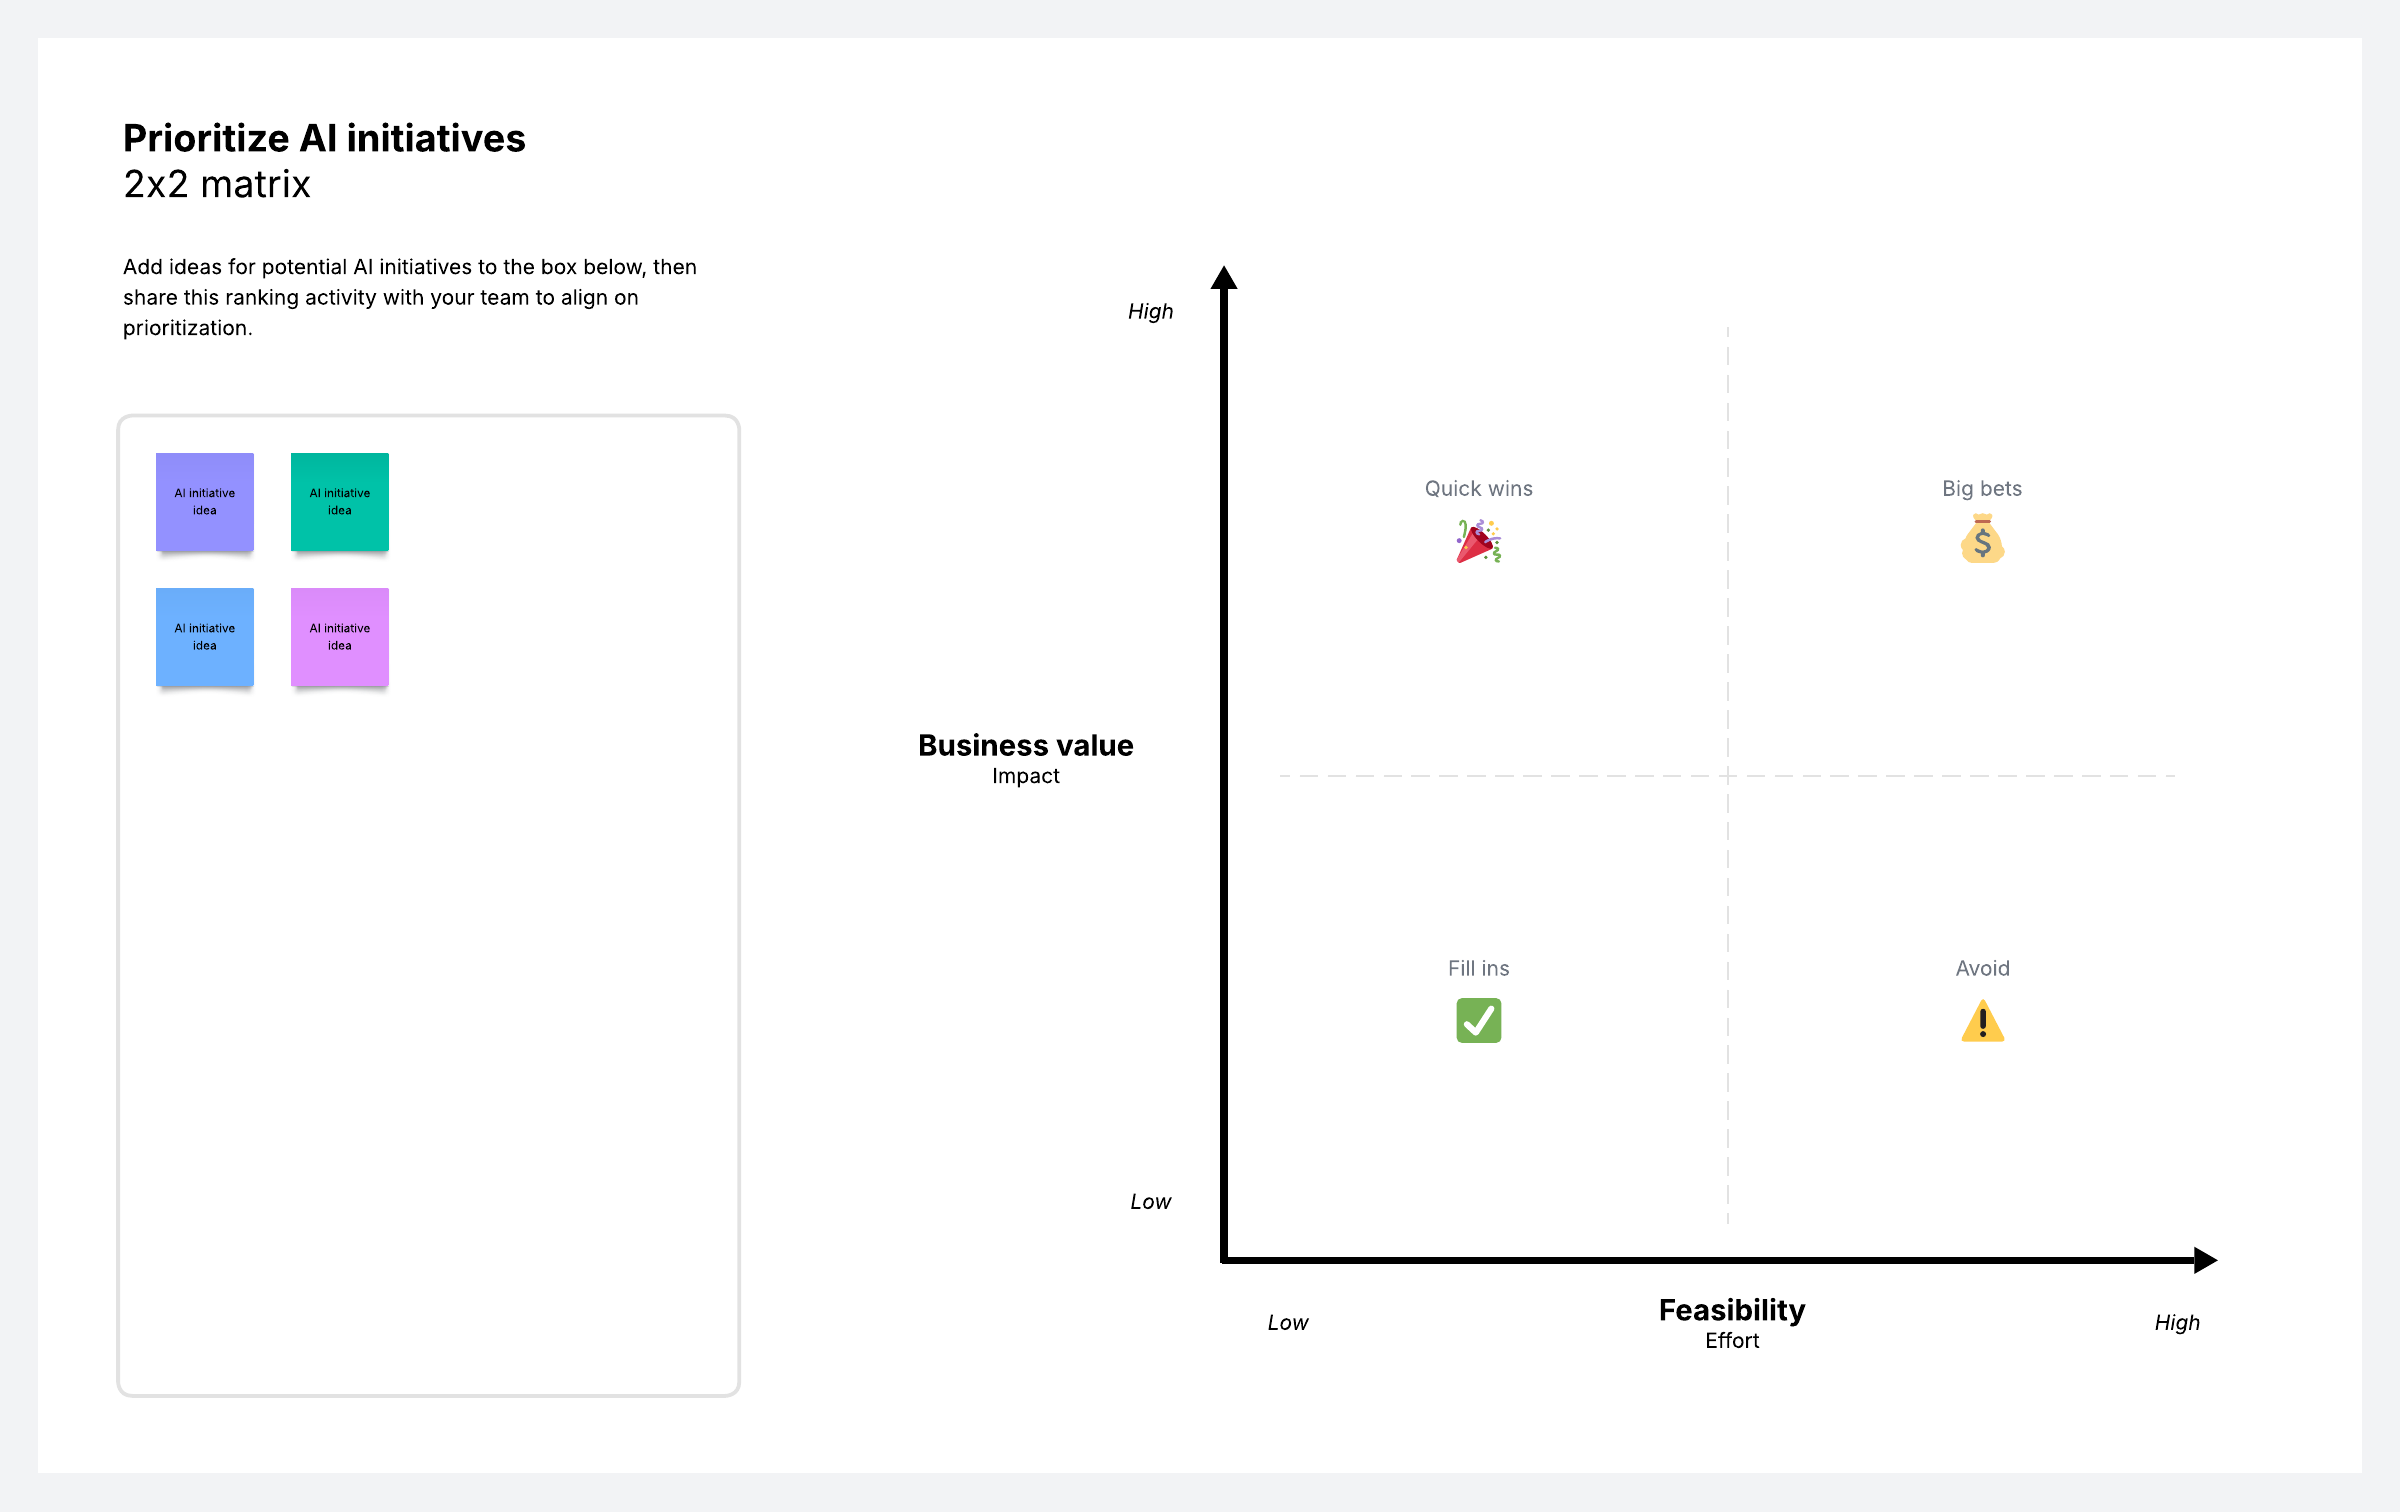Select the money bag emoji under Big bets

tap(1982, 539)
